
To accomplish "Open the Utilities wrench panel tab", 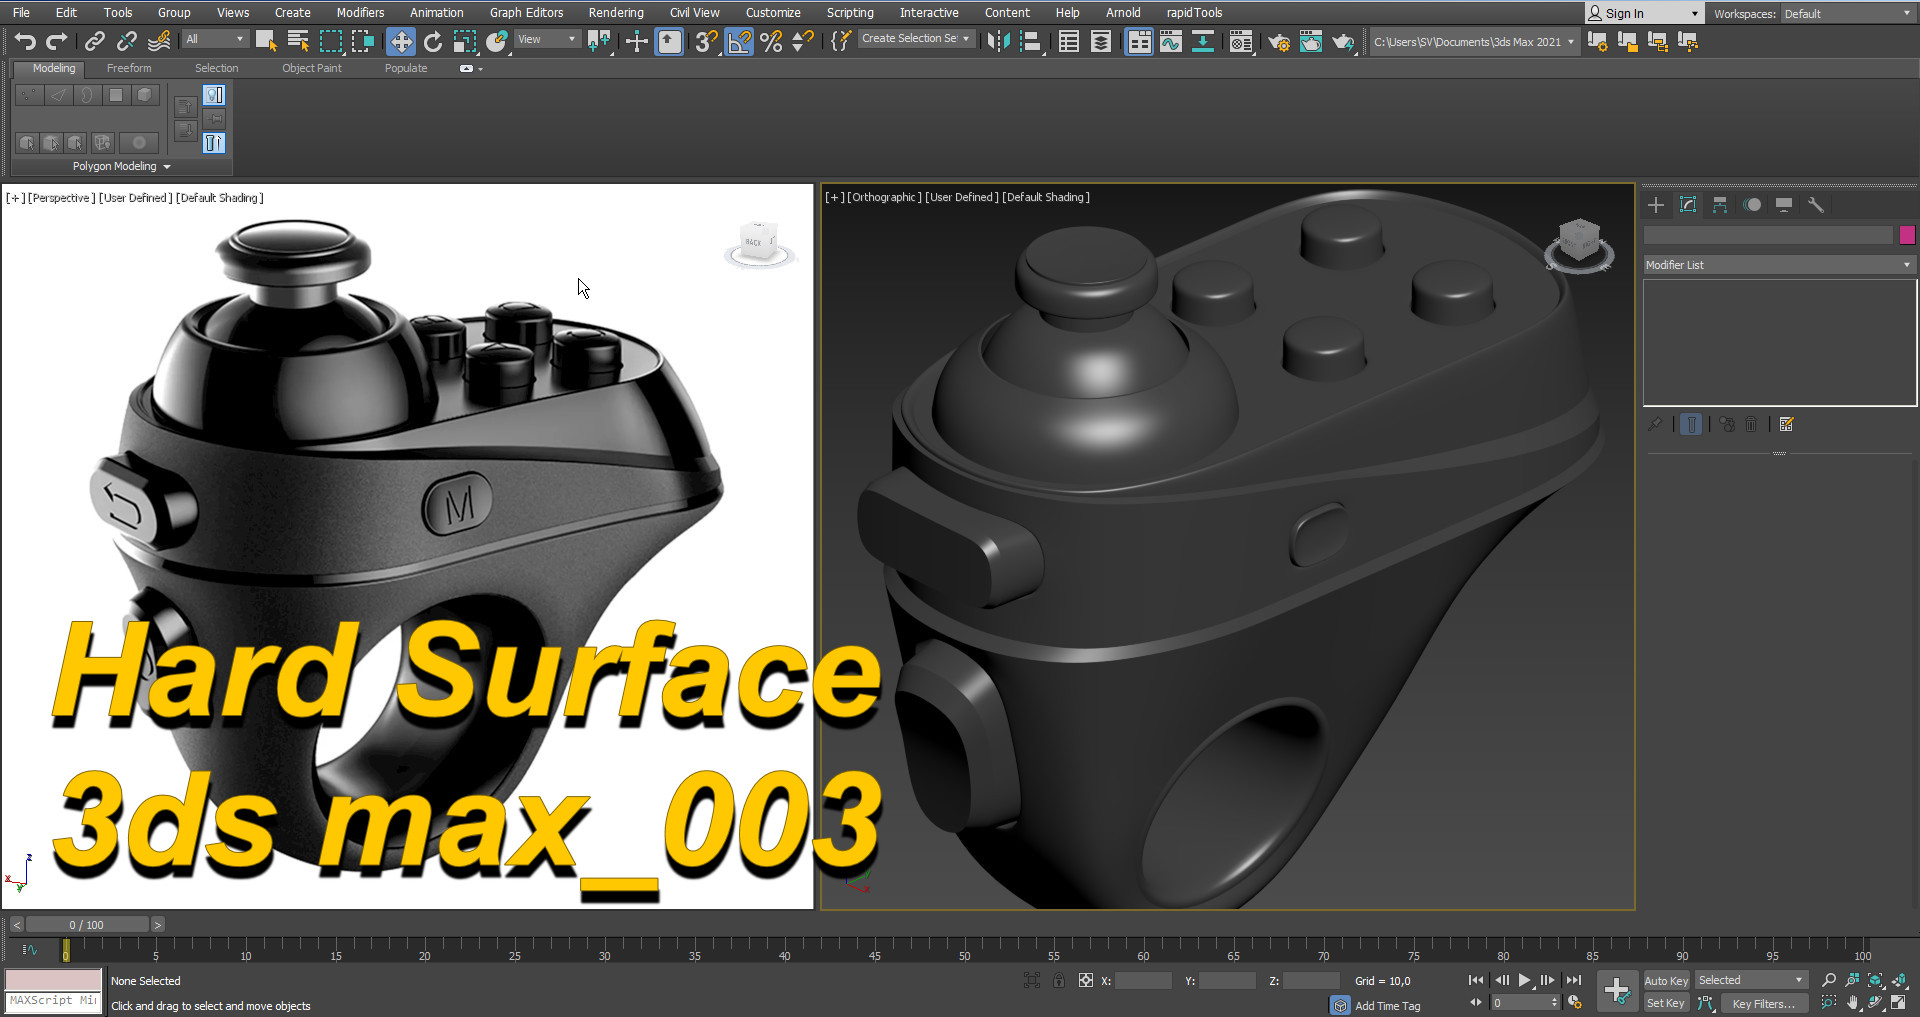I will point(1816,205).
